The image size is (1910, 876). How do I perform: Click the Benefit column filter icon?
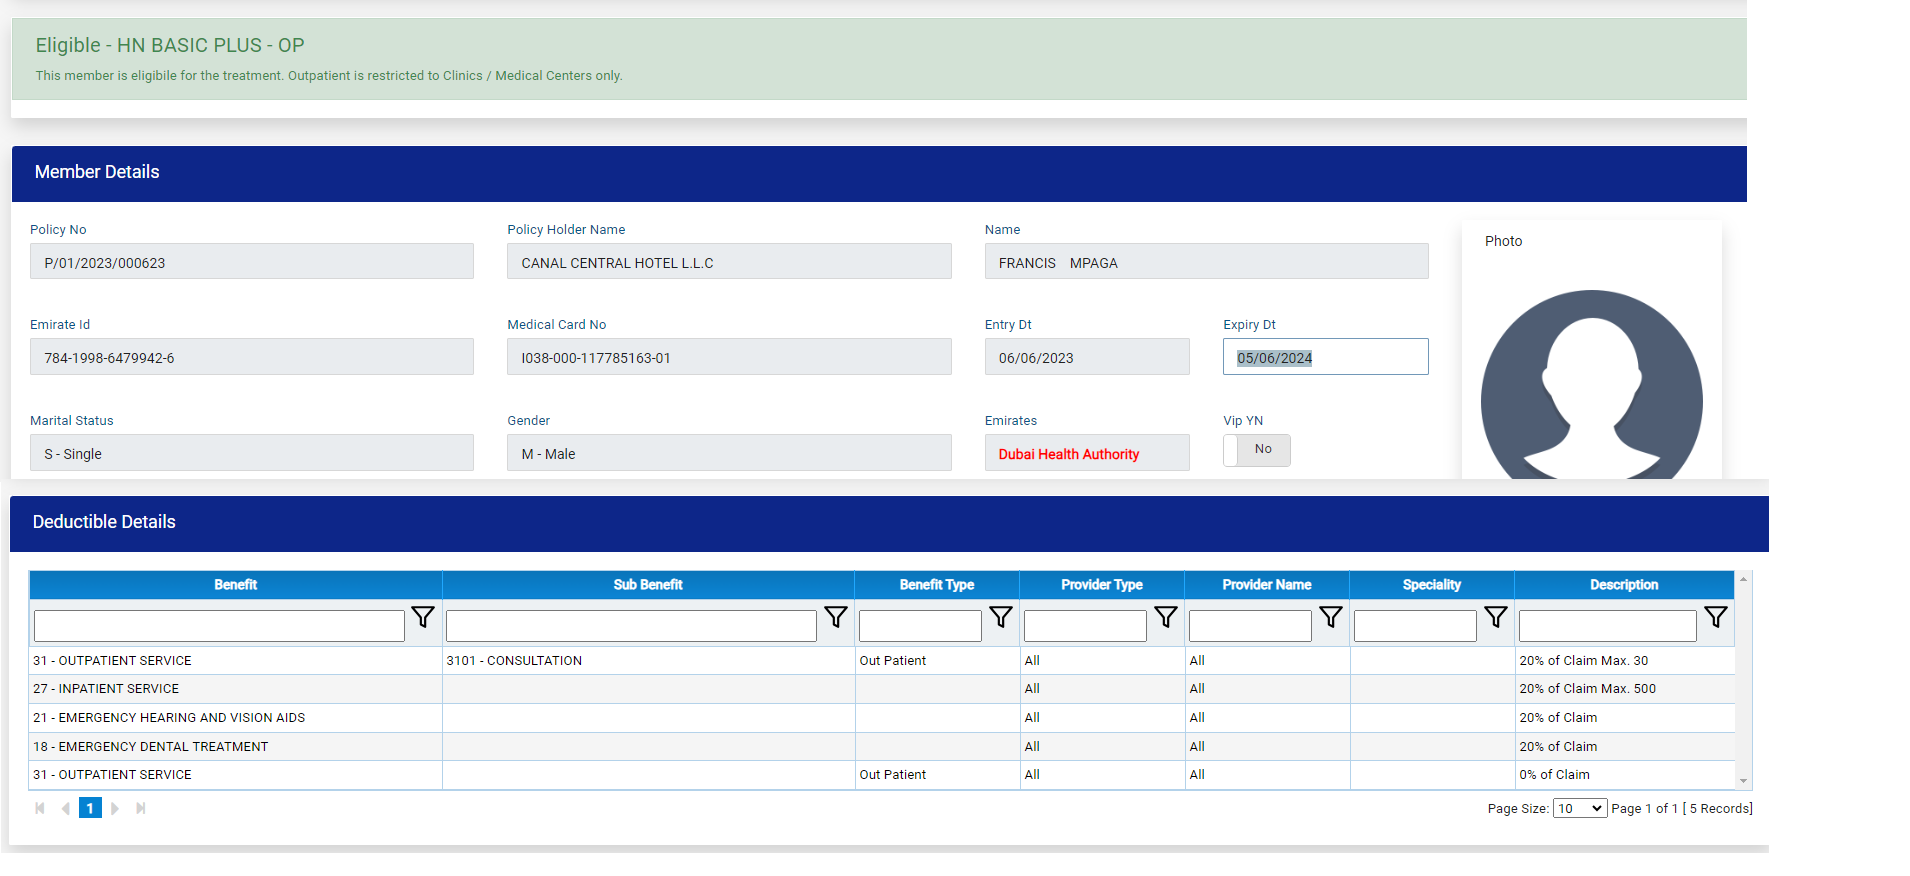pos(423,618)
